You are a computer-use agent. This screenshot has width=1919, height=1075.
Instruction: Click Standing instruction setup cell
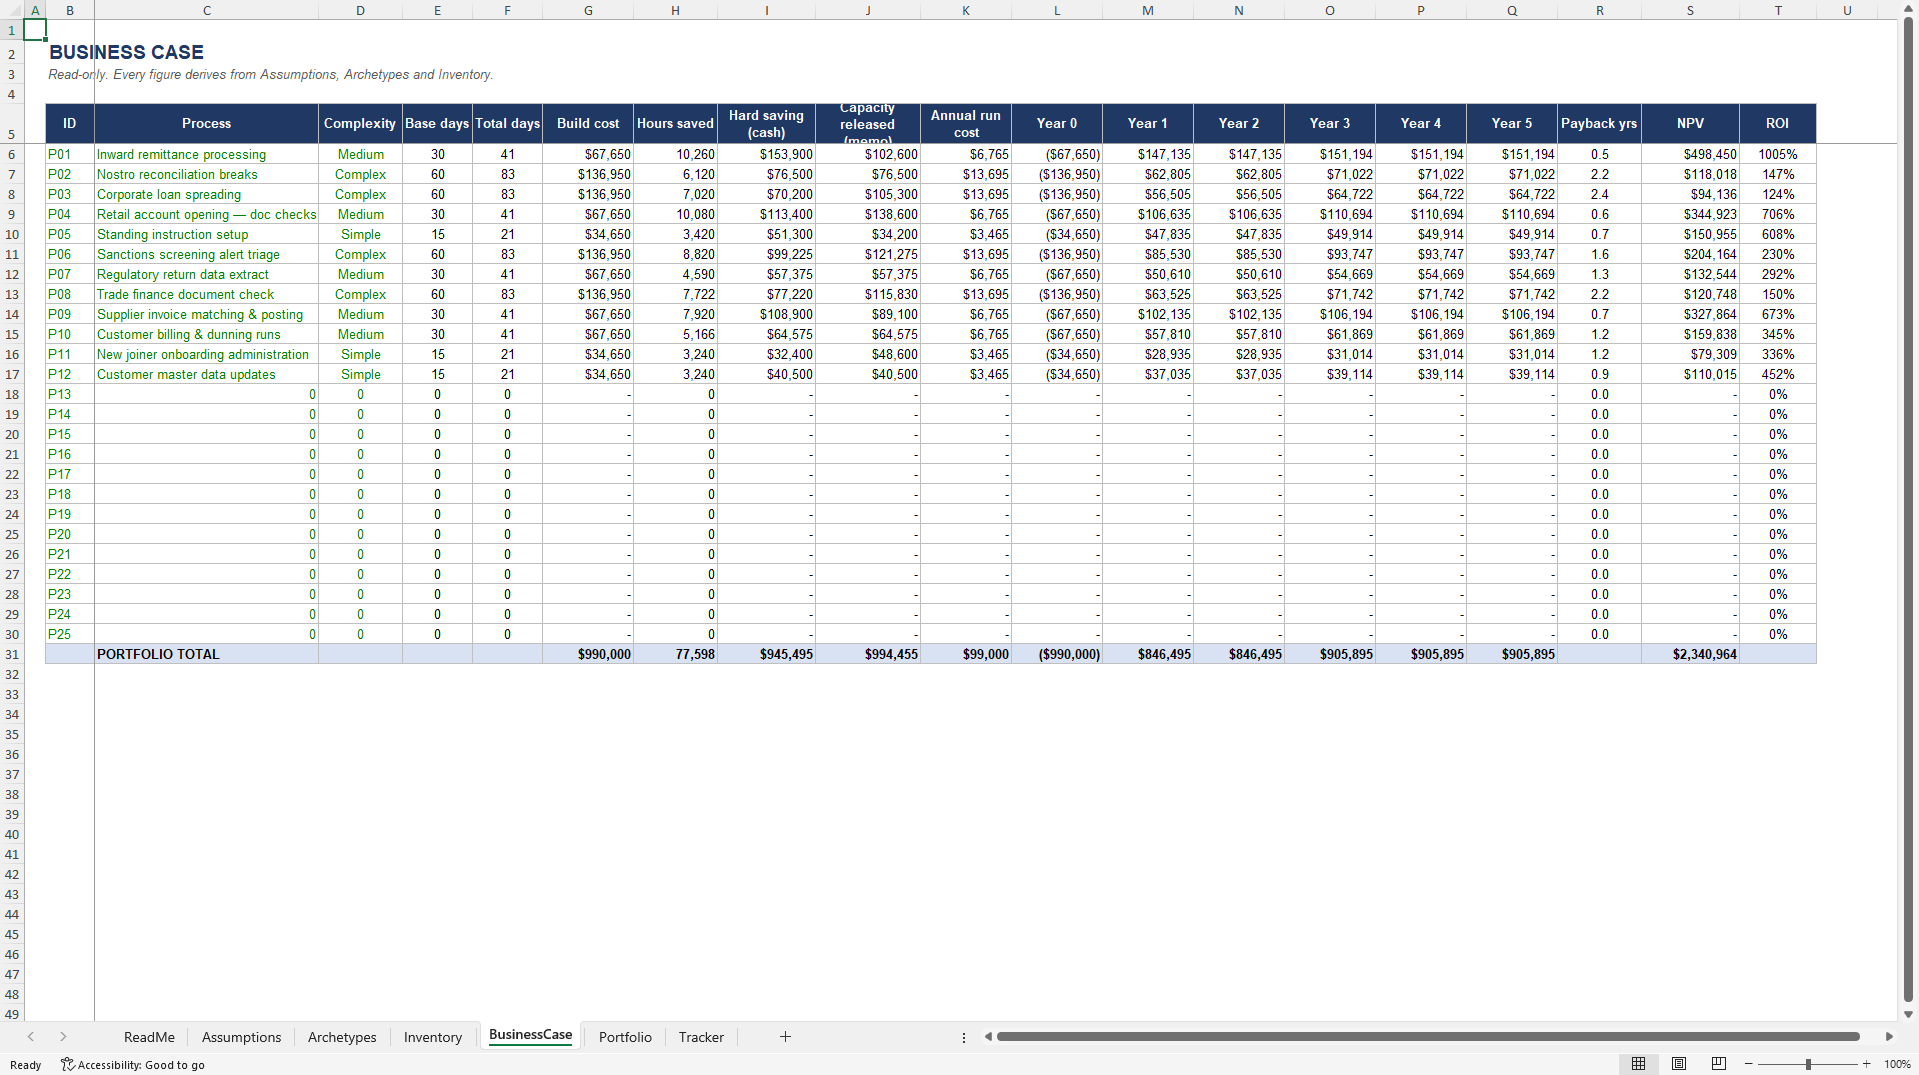click(x=206, y=234)
